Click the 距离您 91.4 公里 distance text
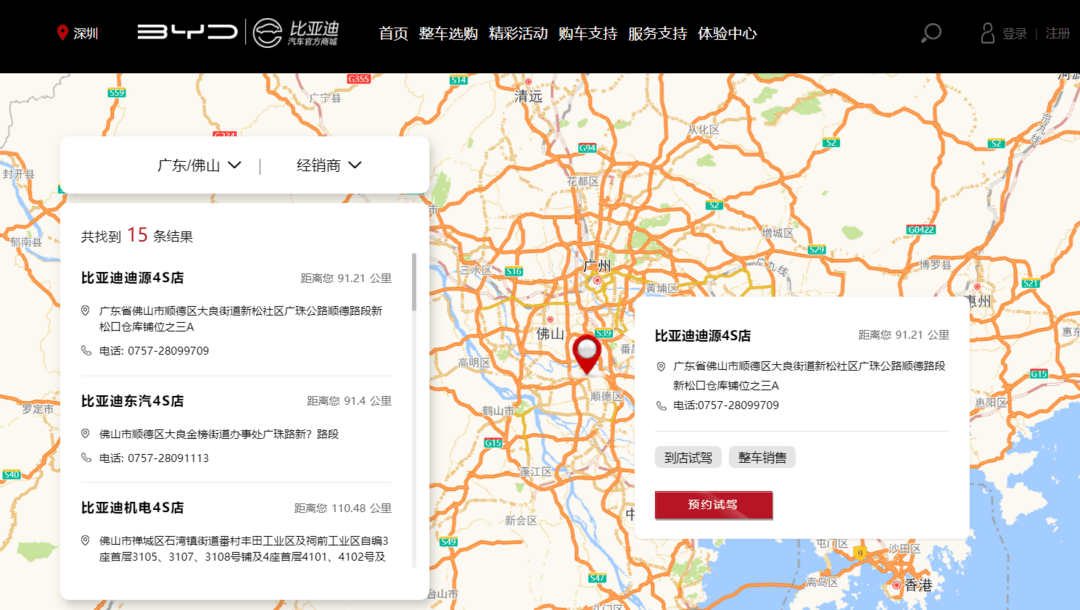Viewport: 1080px width, 610px height. click(349, 401)
